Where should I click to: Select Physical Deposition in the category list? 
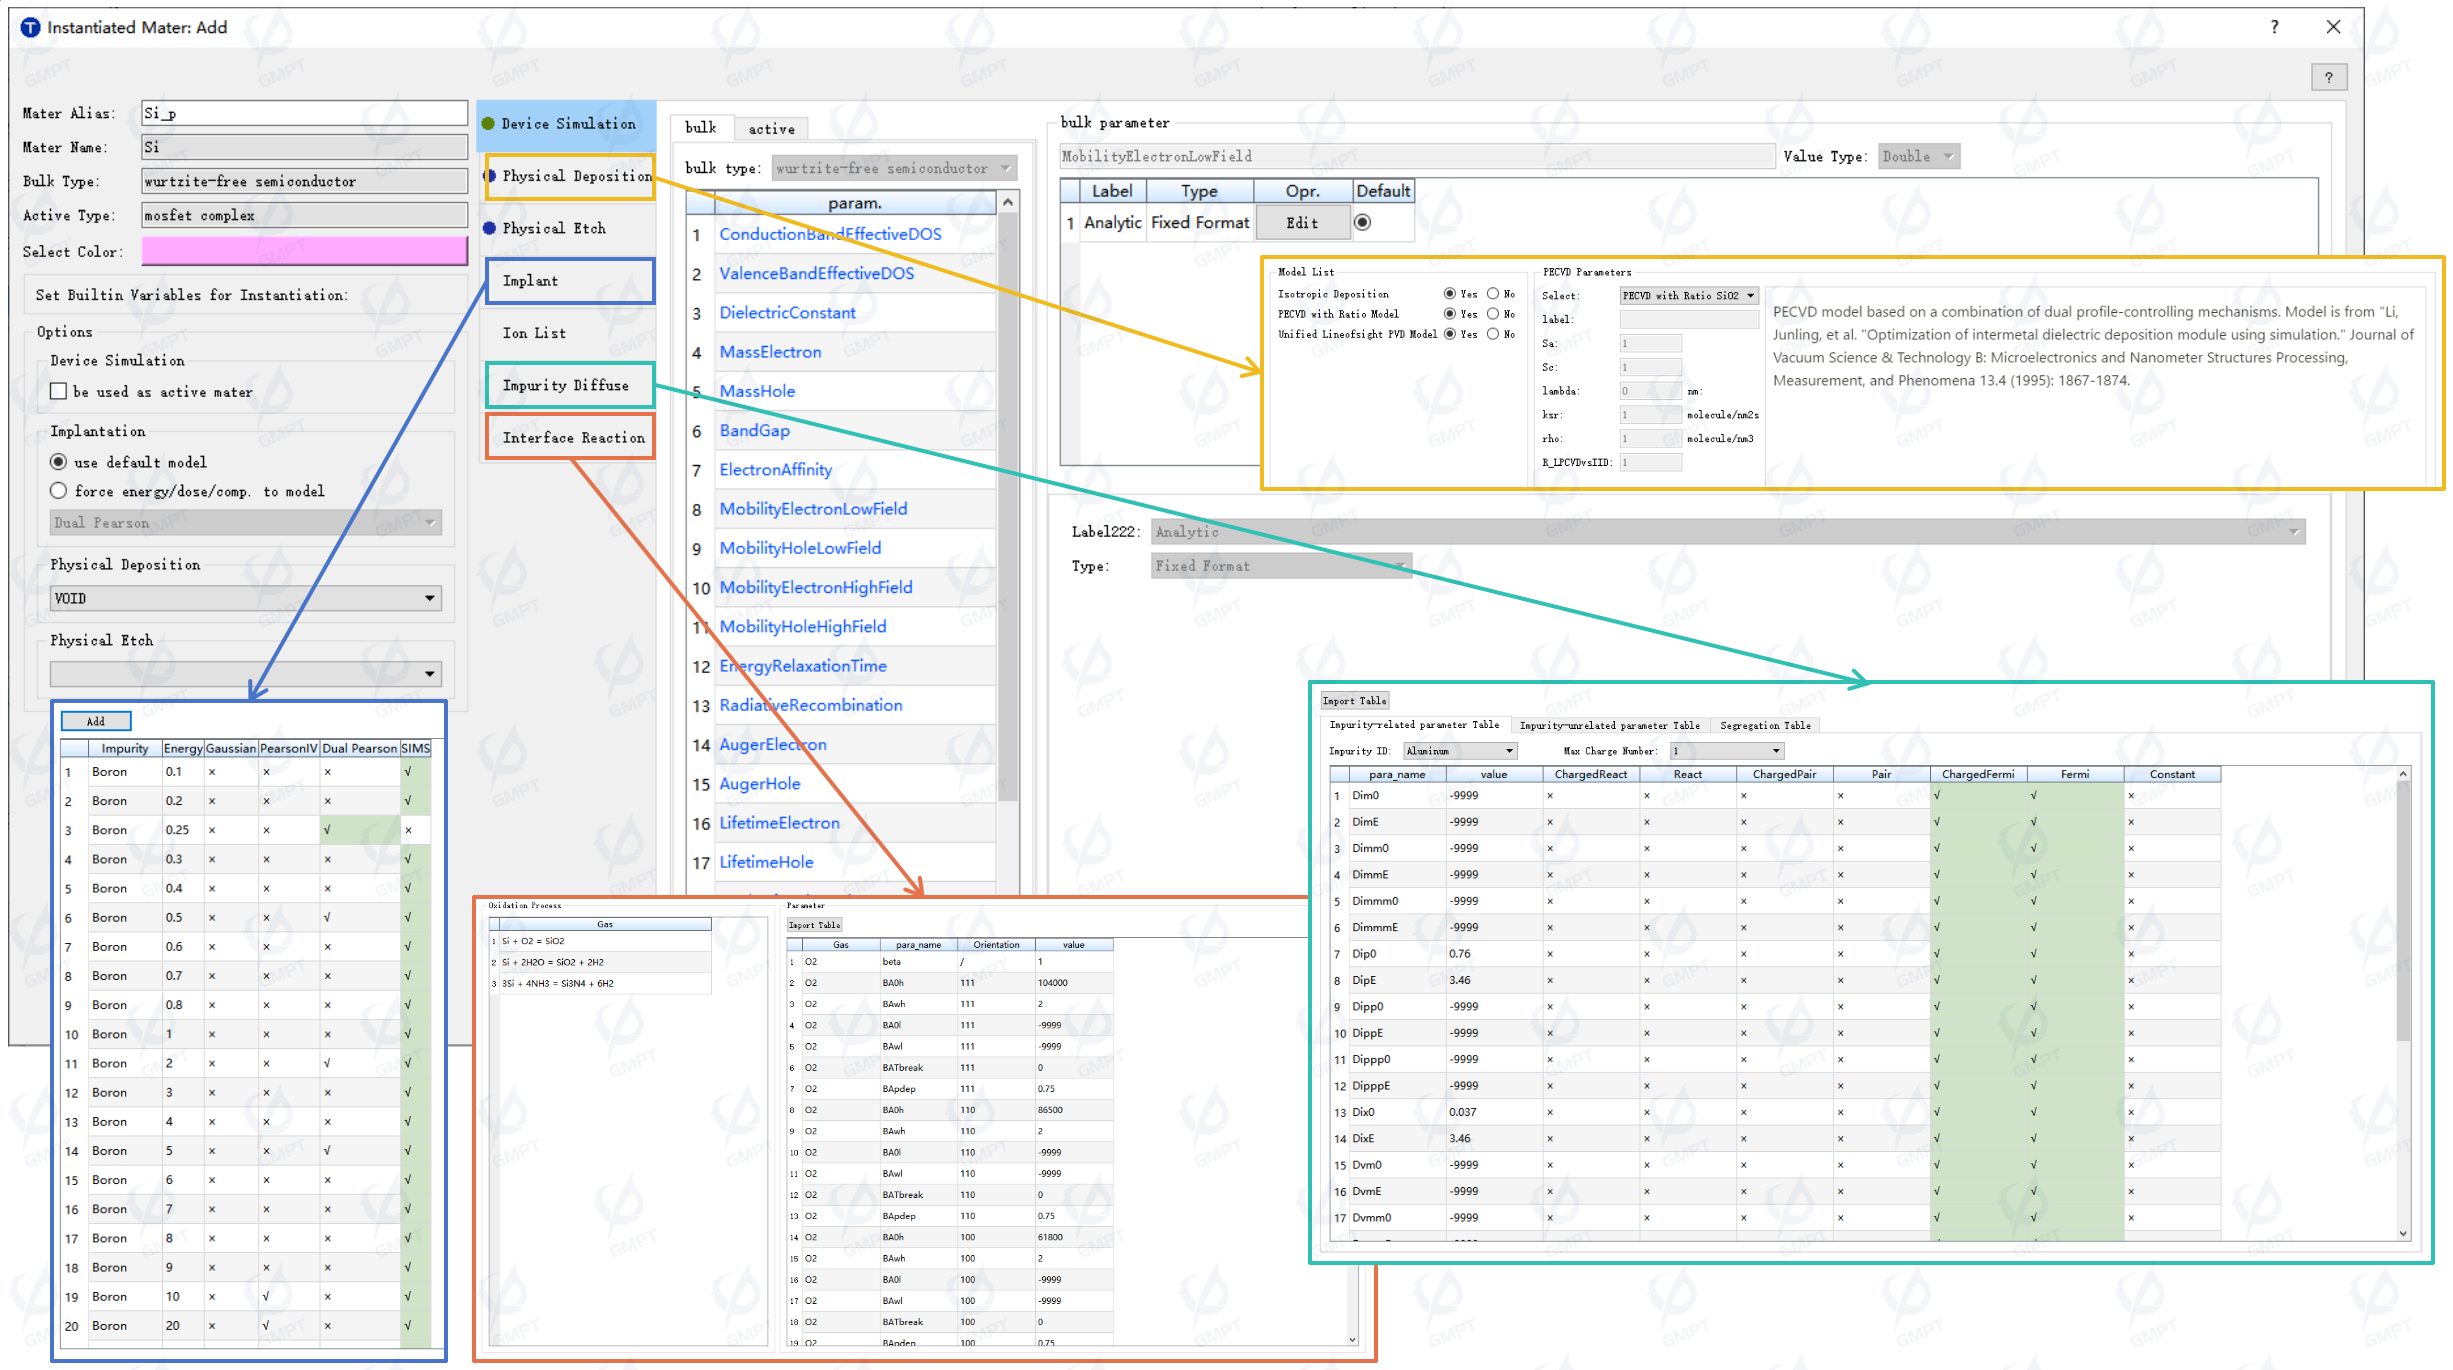[570, 176]
